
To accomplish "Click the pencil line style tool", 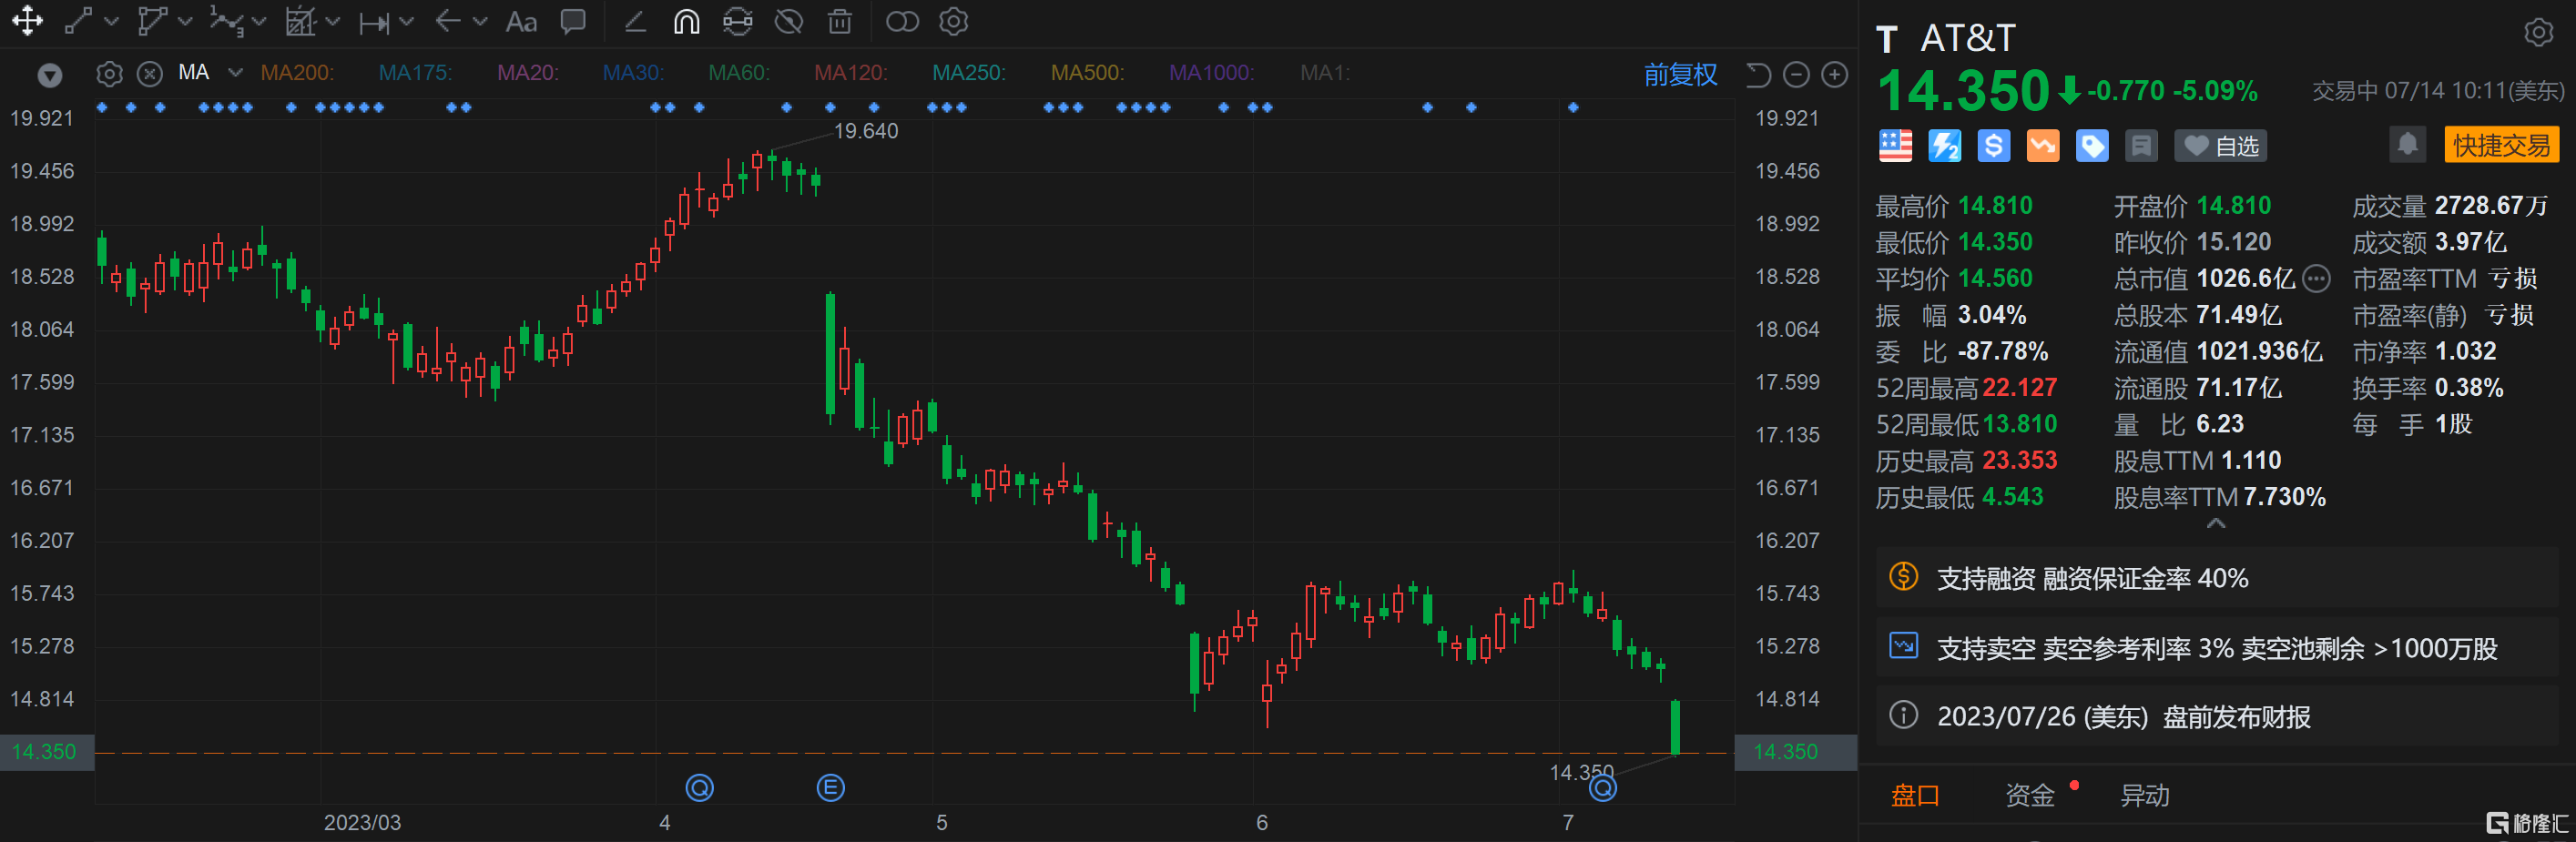I will pyautogui.click(x=634, y=21).
